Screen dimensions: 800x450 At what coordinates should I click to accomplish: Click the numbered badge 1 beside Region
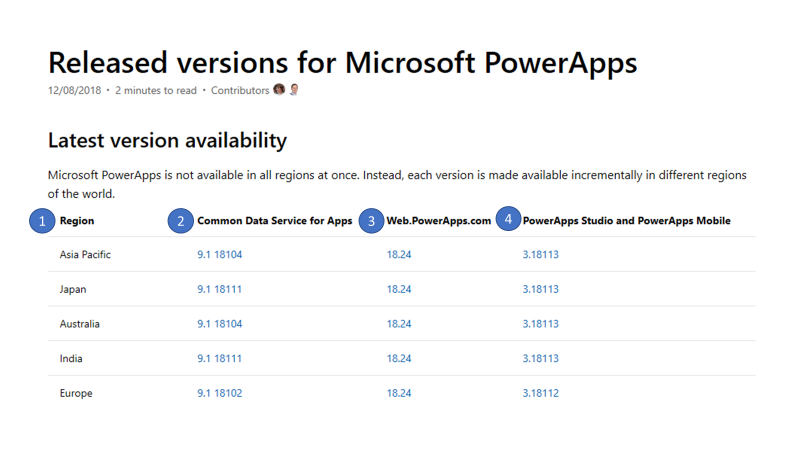[x=41, y=221]
